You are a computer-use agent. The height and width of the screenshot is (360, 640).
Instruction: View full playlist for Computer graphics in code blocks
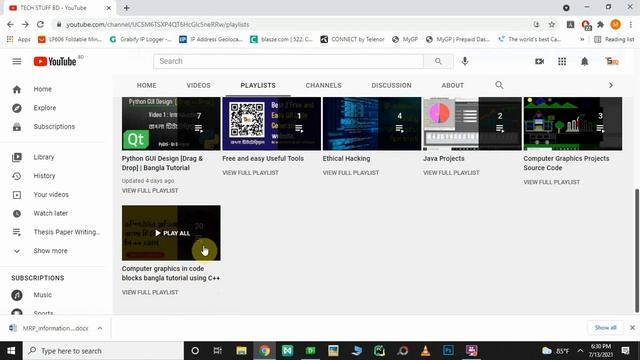150,293
